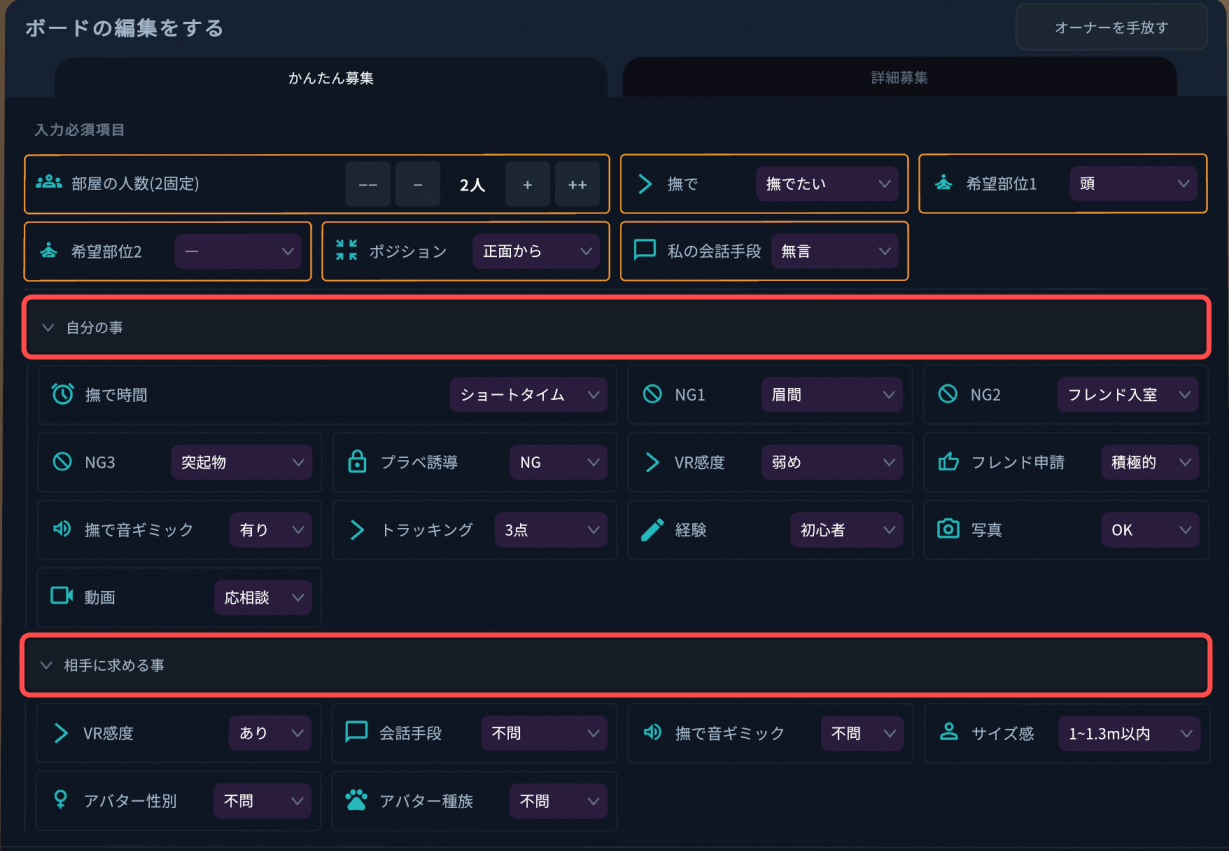Open the NG1 dropdown showing 眉間
1229x851 pixels.
(x=832, y=395)
